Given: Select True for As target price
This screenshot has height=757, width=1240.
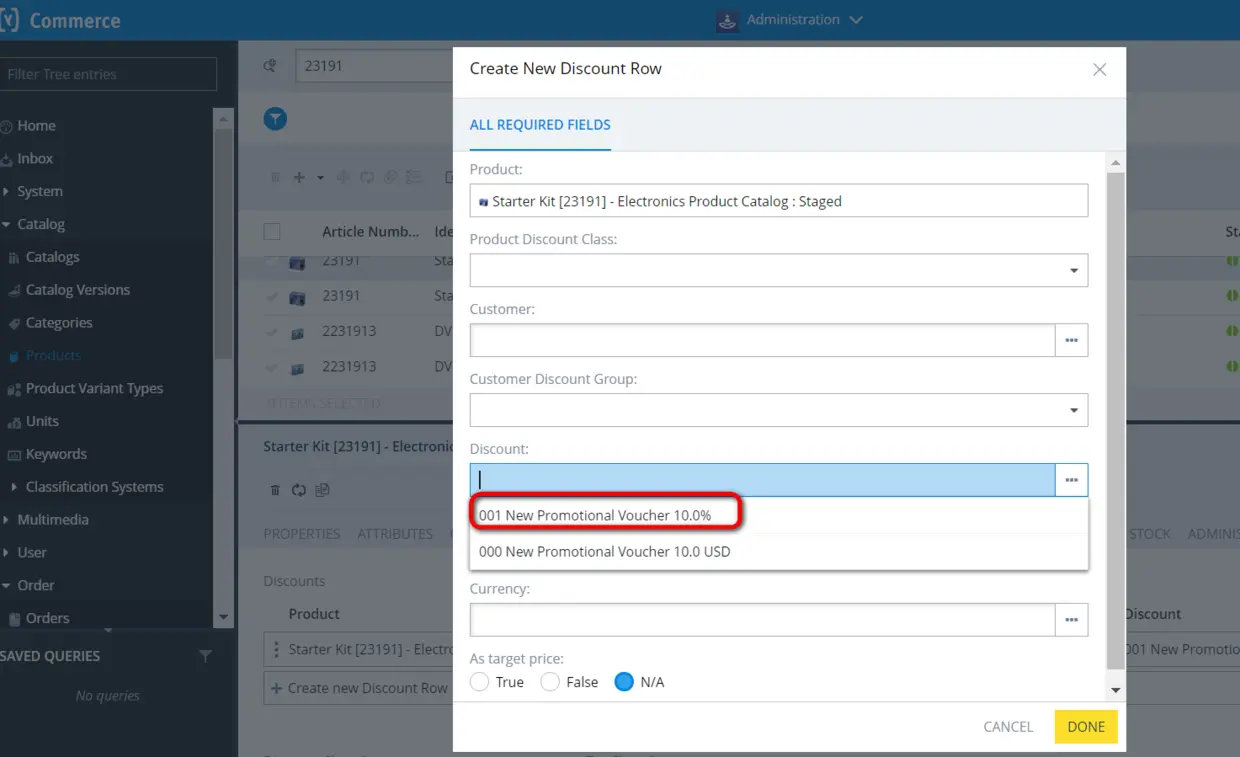Looking at the screenshot, I should point(479,682).
